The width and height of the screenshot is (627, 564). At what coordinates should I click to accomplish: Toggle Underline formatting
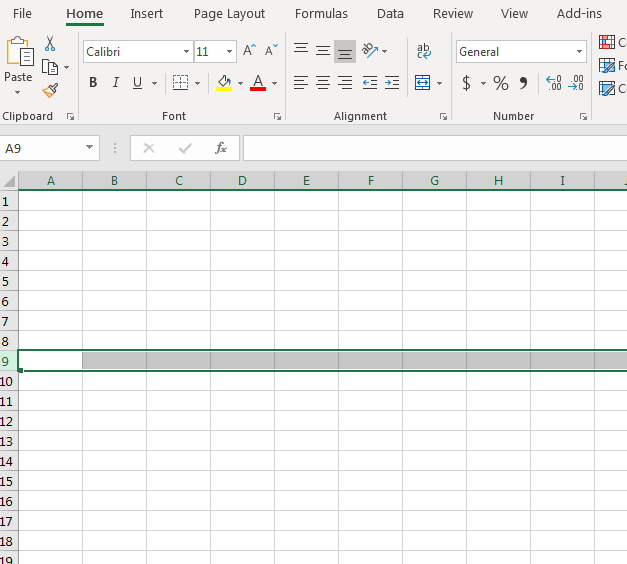(138, 83)
